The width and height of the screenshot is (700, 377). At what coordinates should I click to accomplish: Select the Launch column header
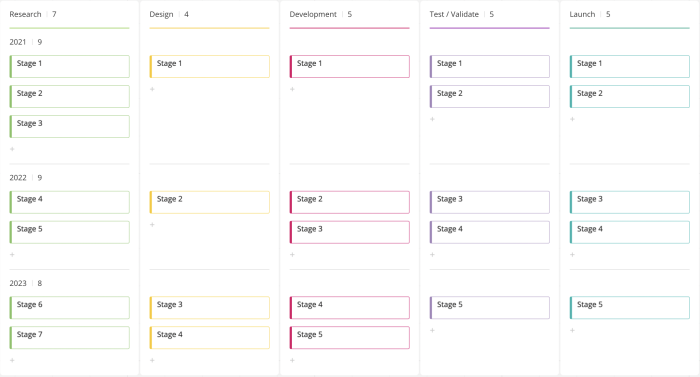[582, 14]
